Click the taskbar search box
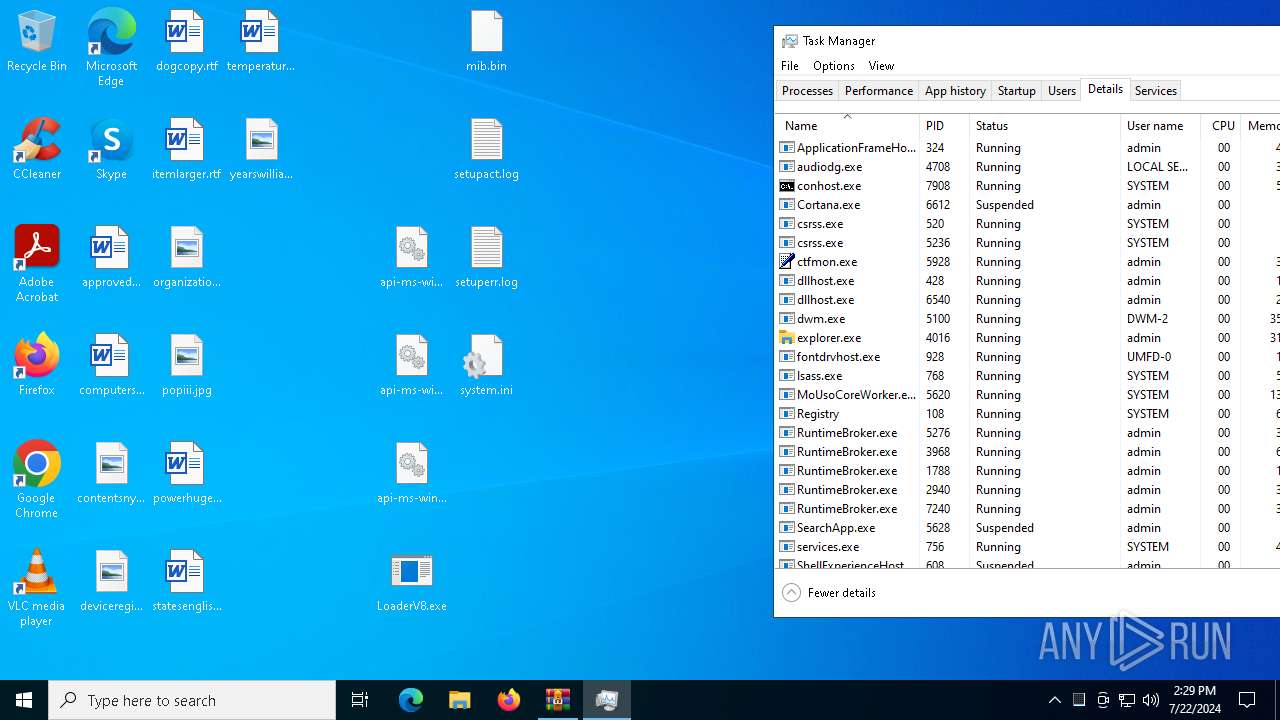 pos(192,700)
